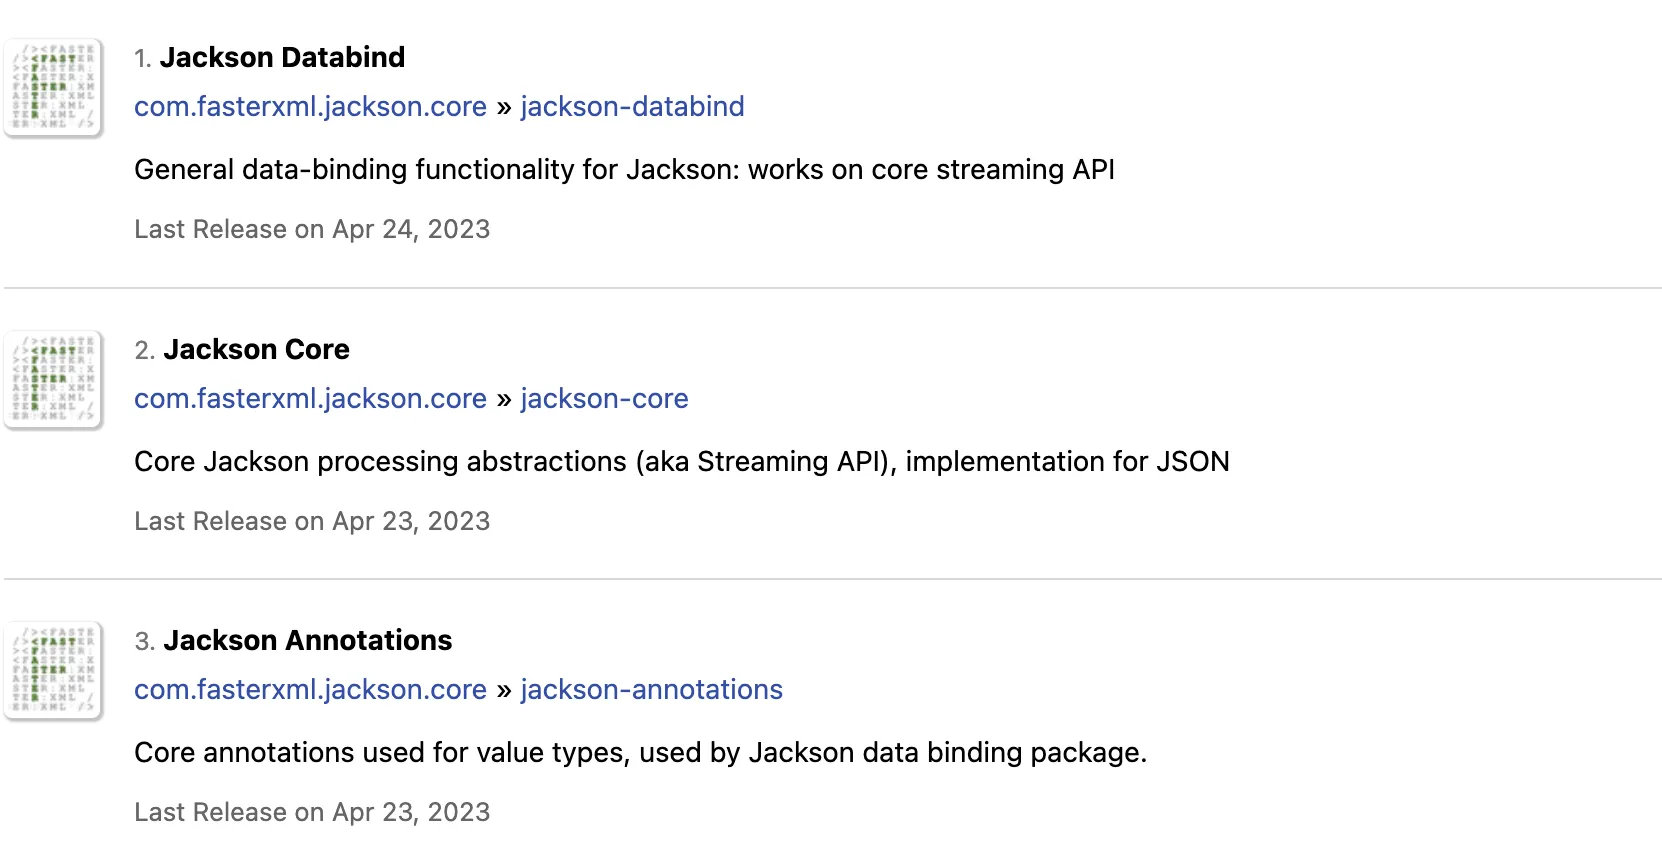Click Jackson Core's last release date text
Screen dimensions: 1662x844
(x=312, y=522)
